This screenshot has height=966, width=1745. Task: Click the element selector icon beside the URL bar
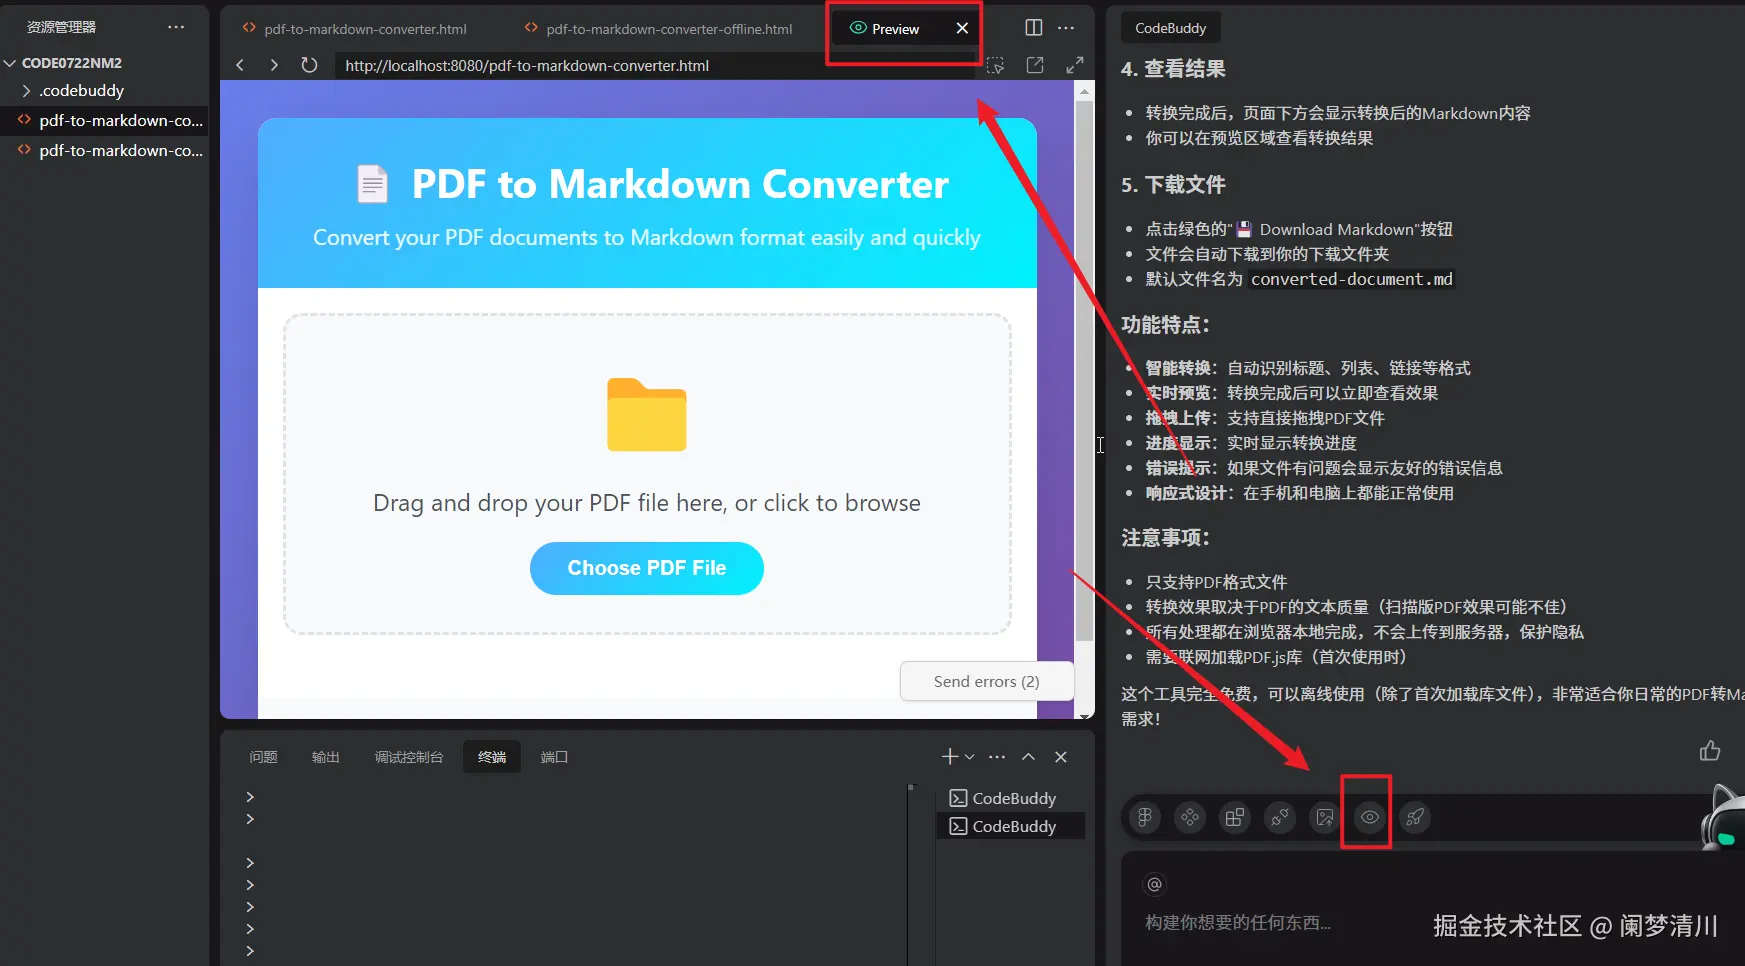click(995, 65)
